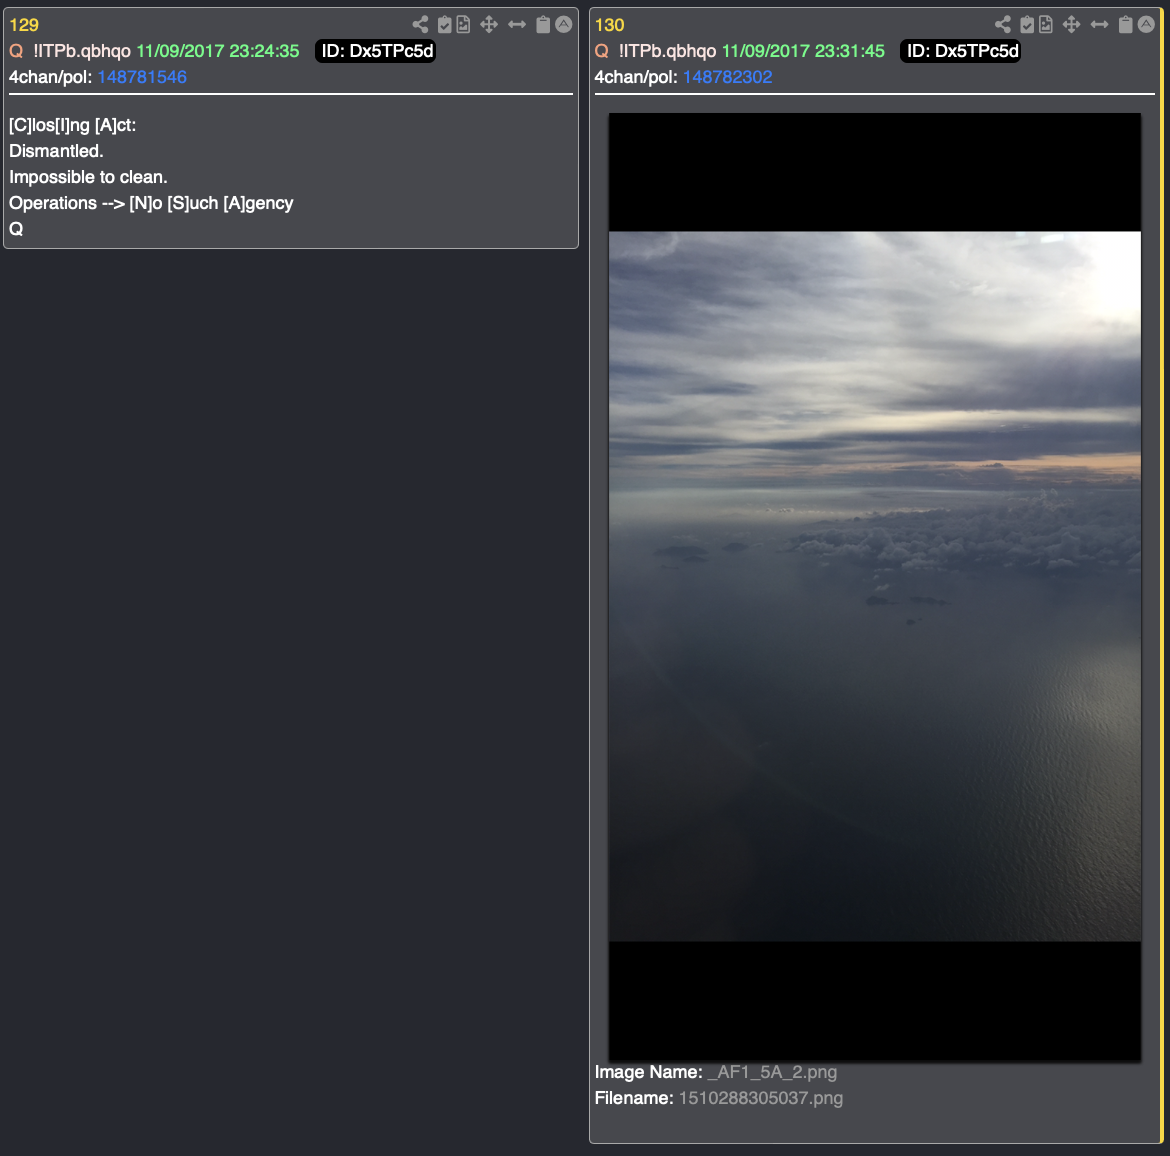Open 4chan/pol link 148782302
The width and height of the screenshot is (1170, 1156).
pyautogui.click(x=728, y=77)
